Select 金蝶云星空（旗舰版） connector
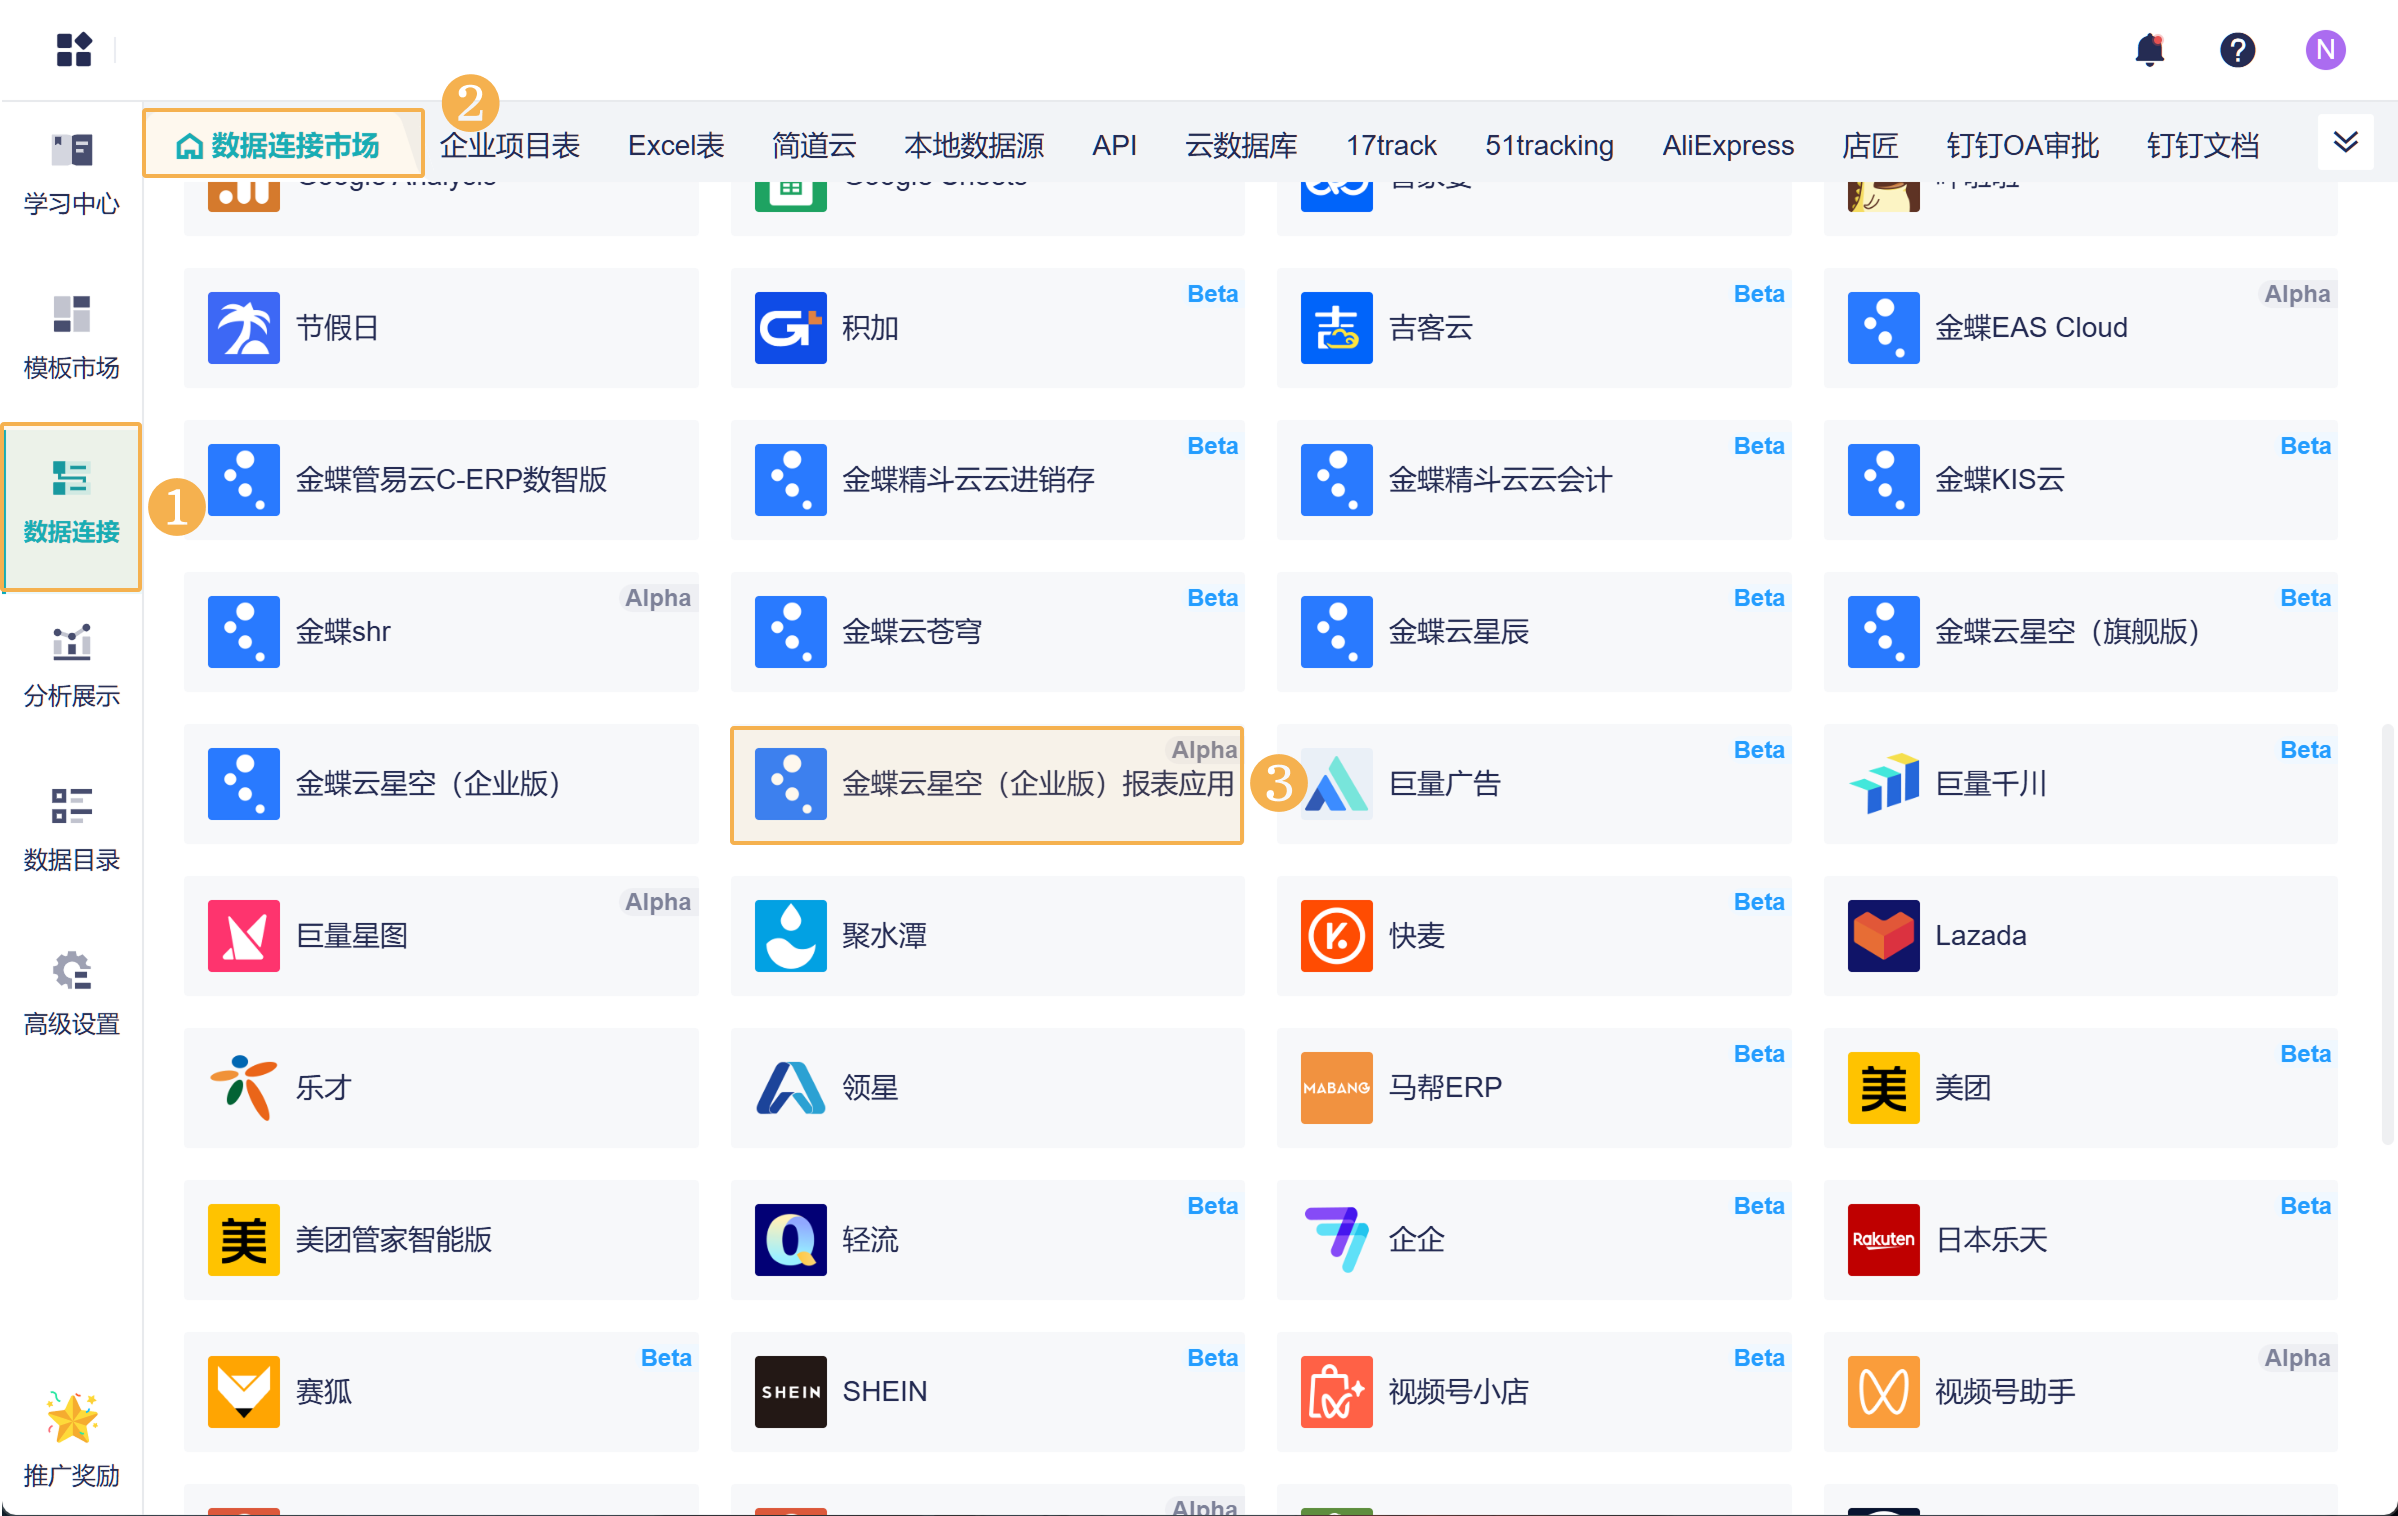 click(x=2081, y=632)
